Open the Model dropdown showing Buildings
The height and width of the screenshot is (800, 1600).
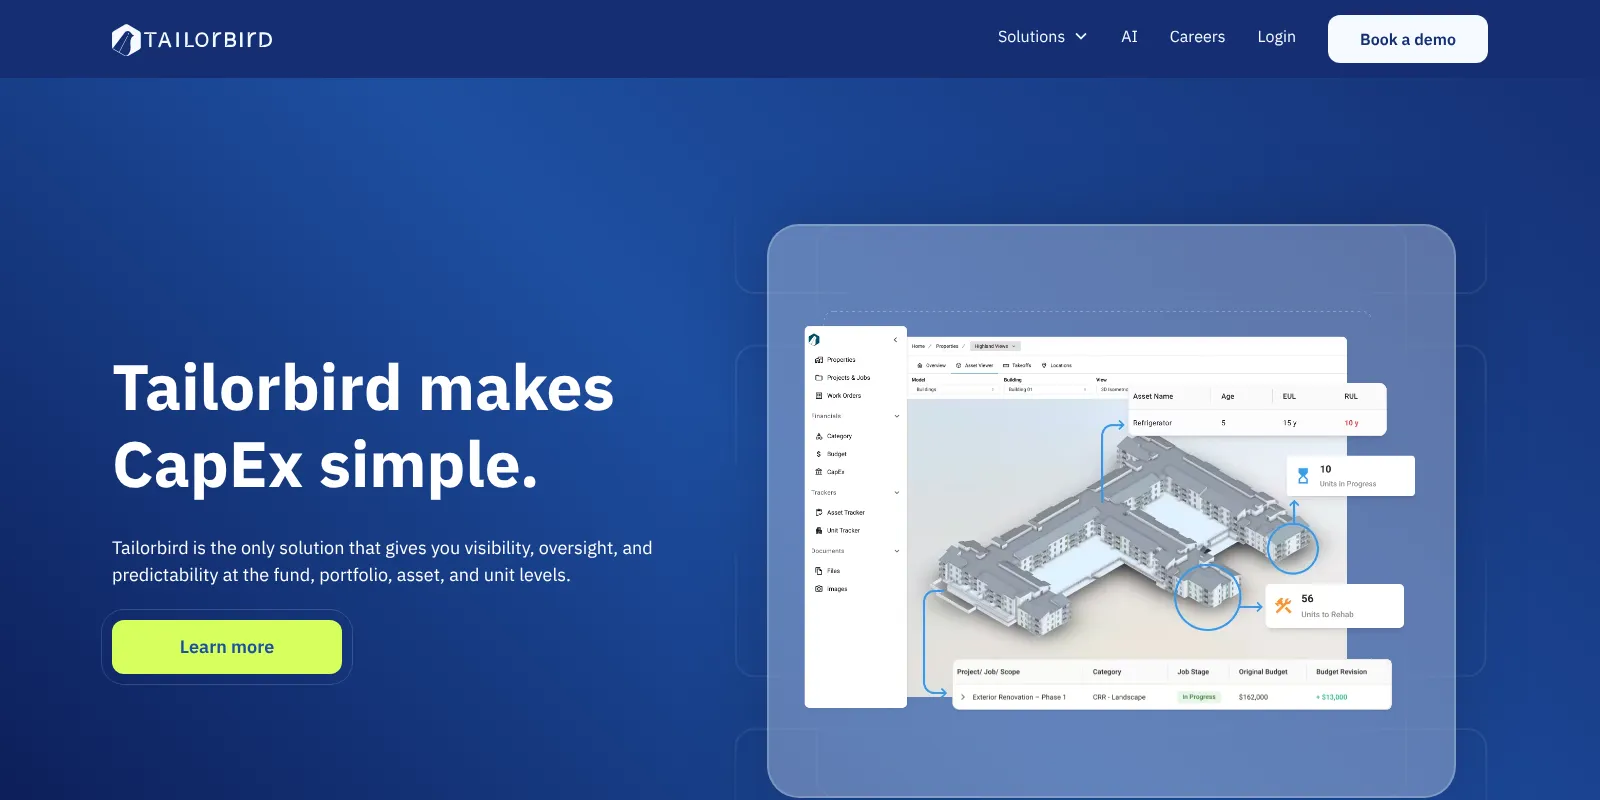click(x=954, y=389)
